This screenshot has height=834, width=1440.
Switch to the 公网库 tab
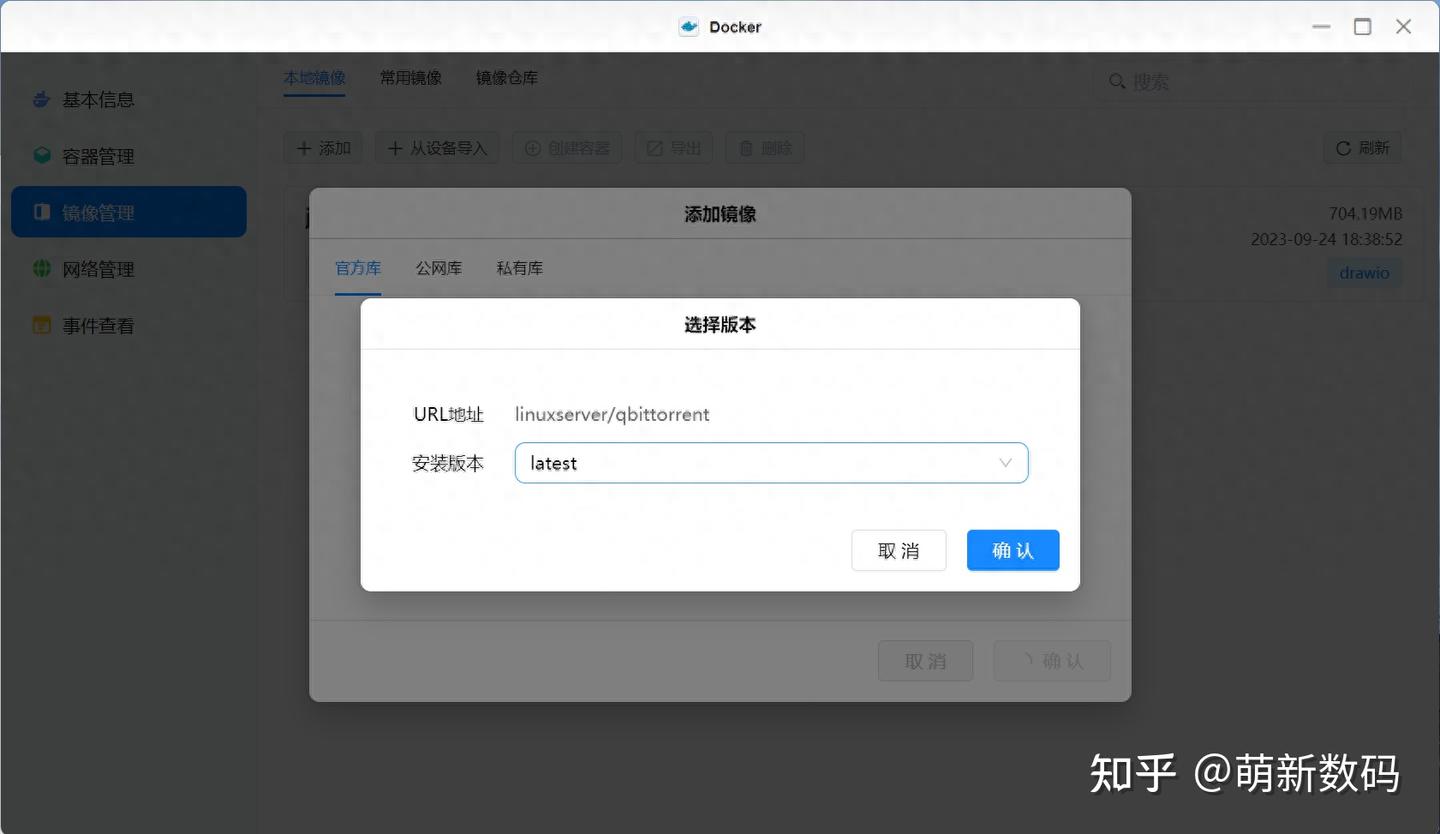click(438, 267)
